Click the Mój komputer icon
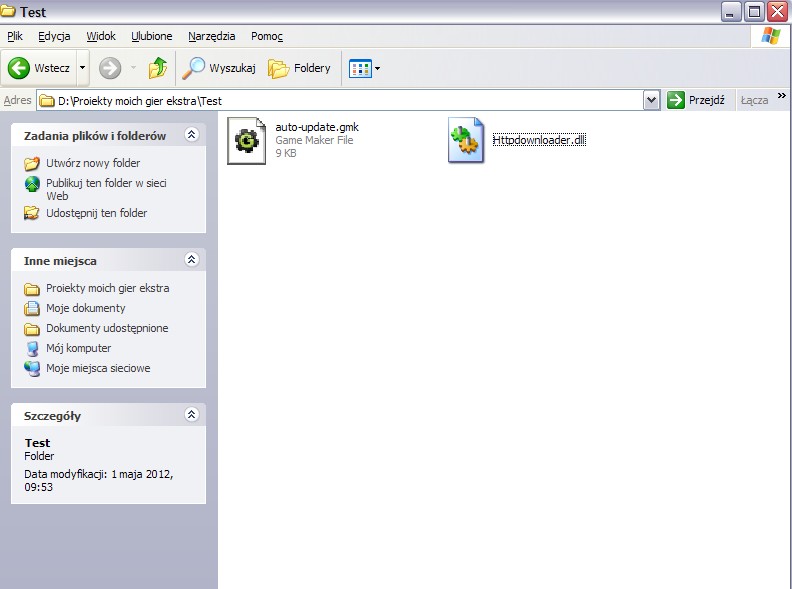Screen dimensions: 792x589 click(x=32, y=348)
